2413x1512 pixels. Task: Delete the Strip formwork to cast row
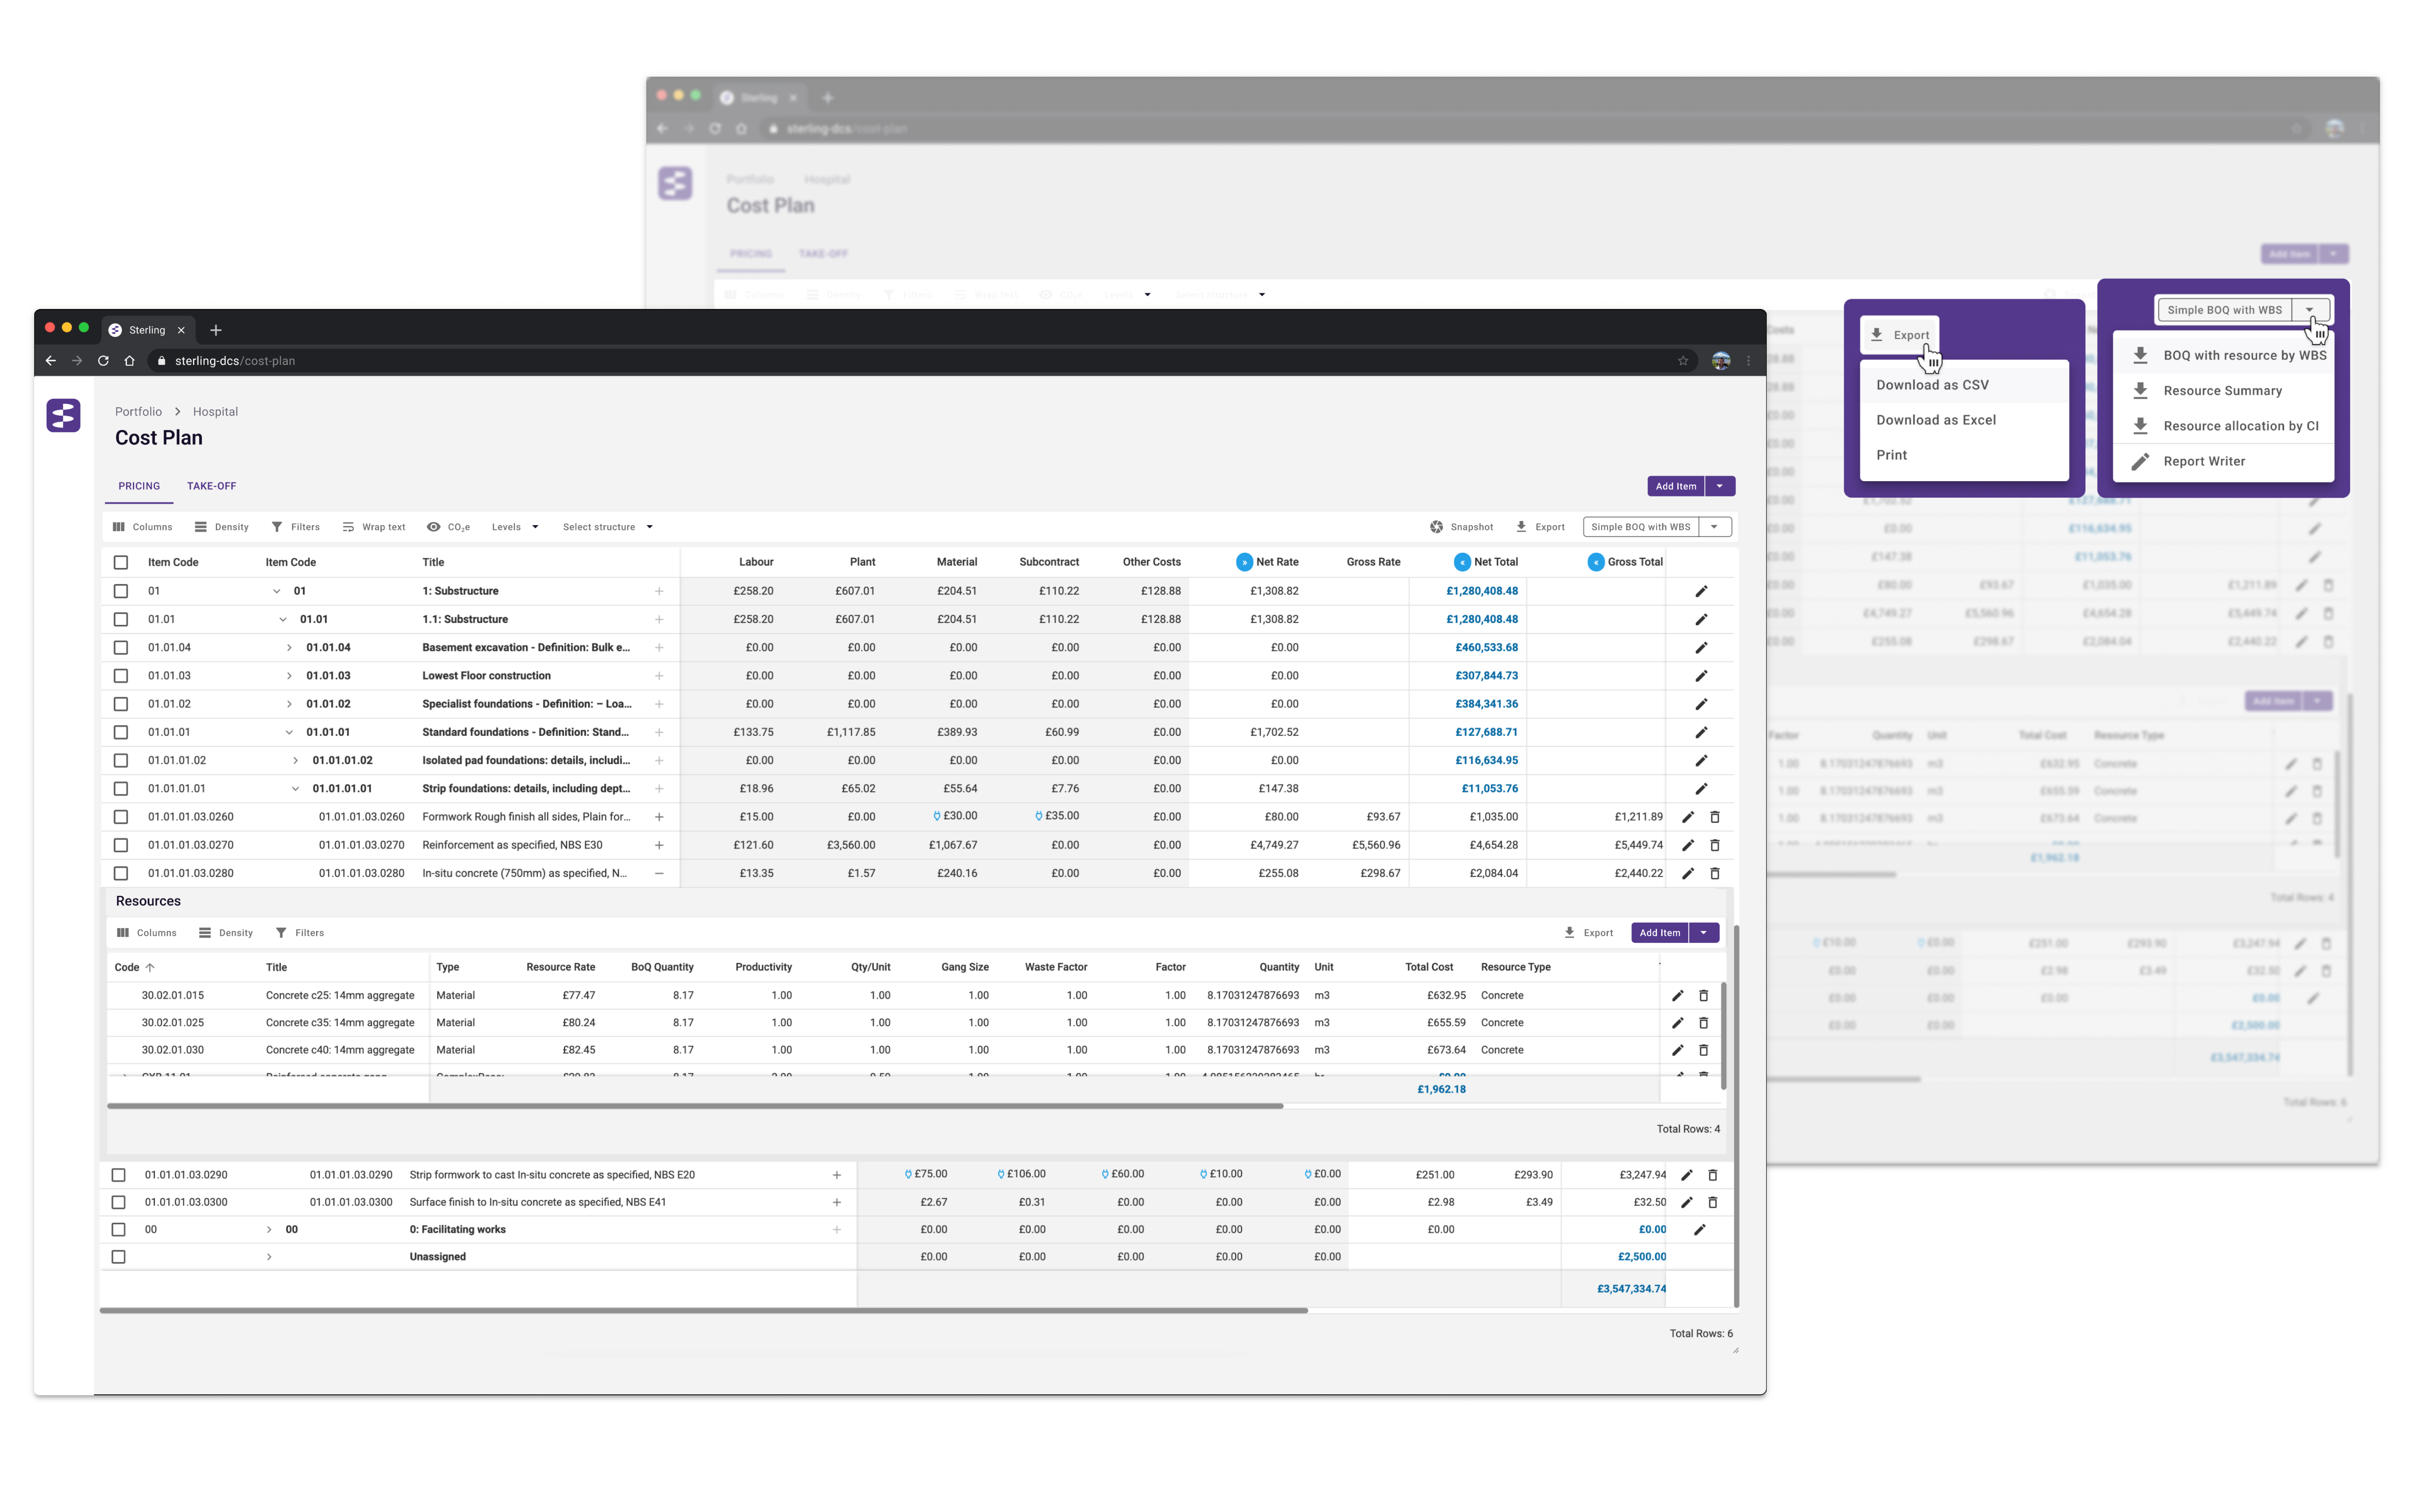1712,1175
